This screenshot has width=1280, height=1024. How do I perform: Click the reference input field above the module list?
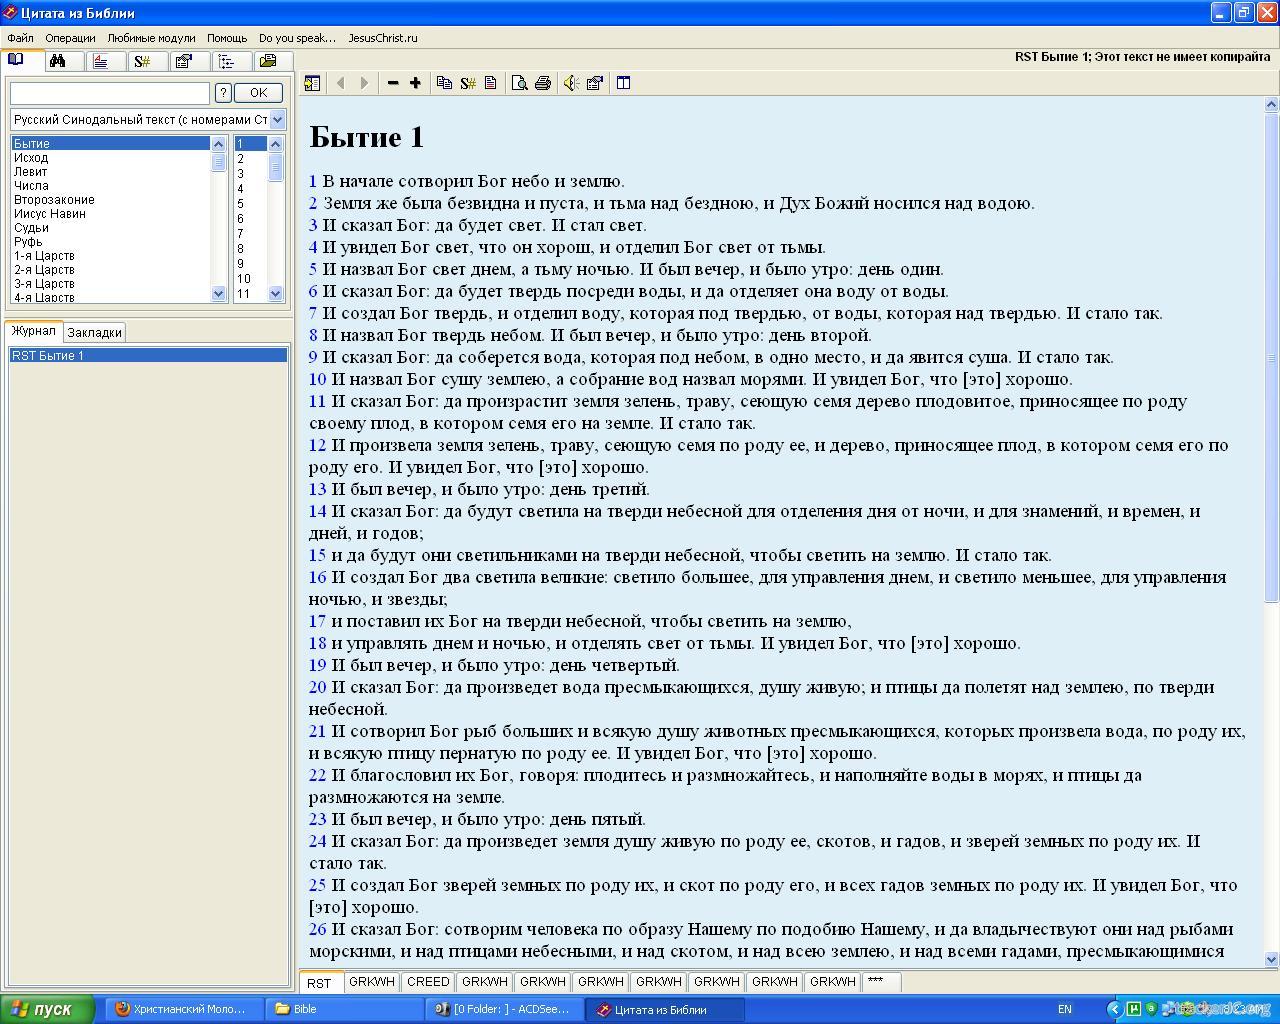click(x=110, y=93)
